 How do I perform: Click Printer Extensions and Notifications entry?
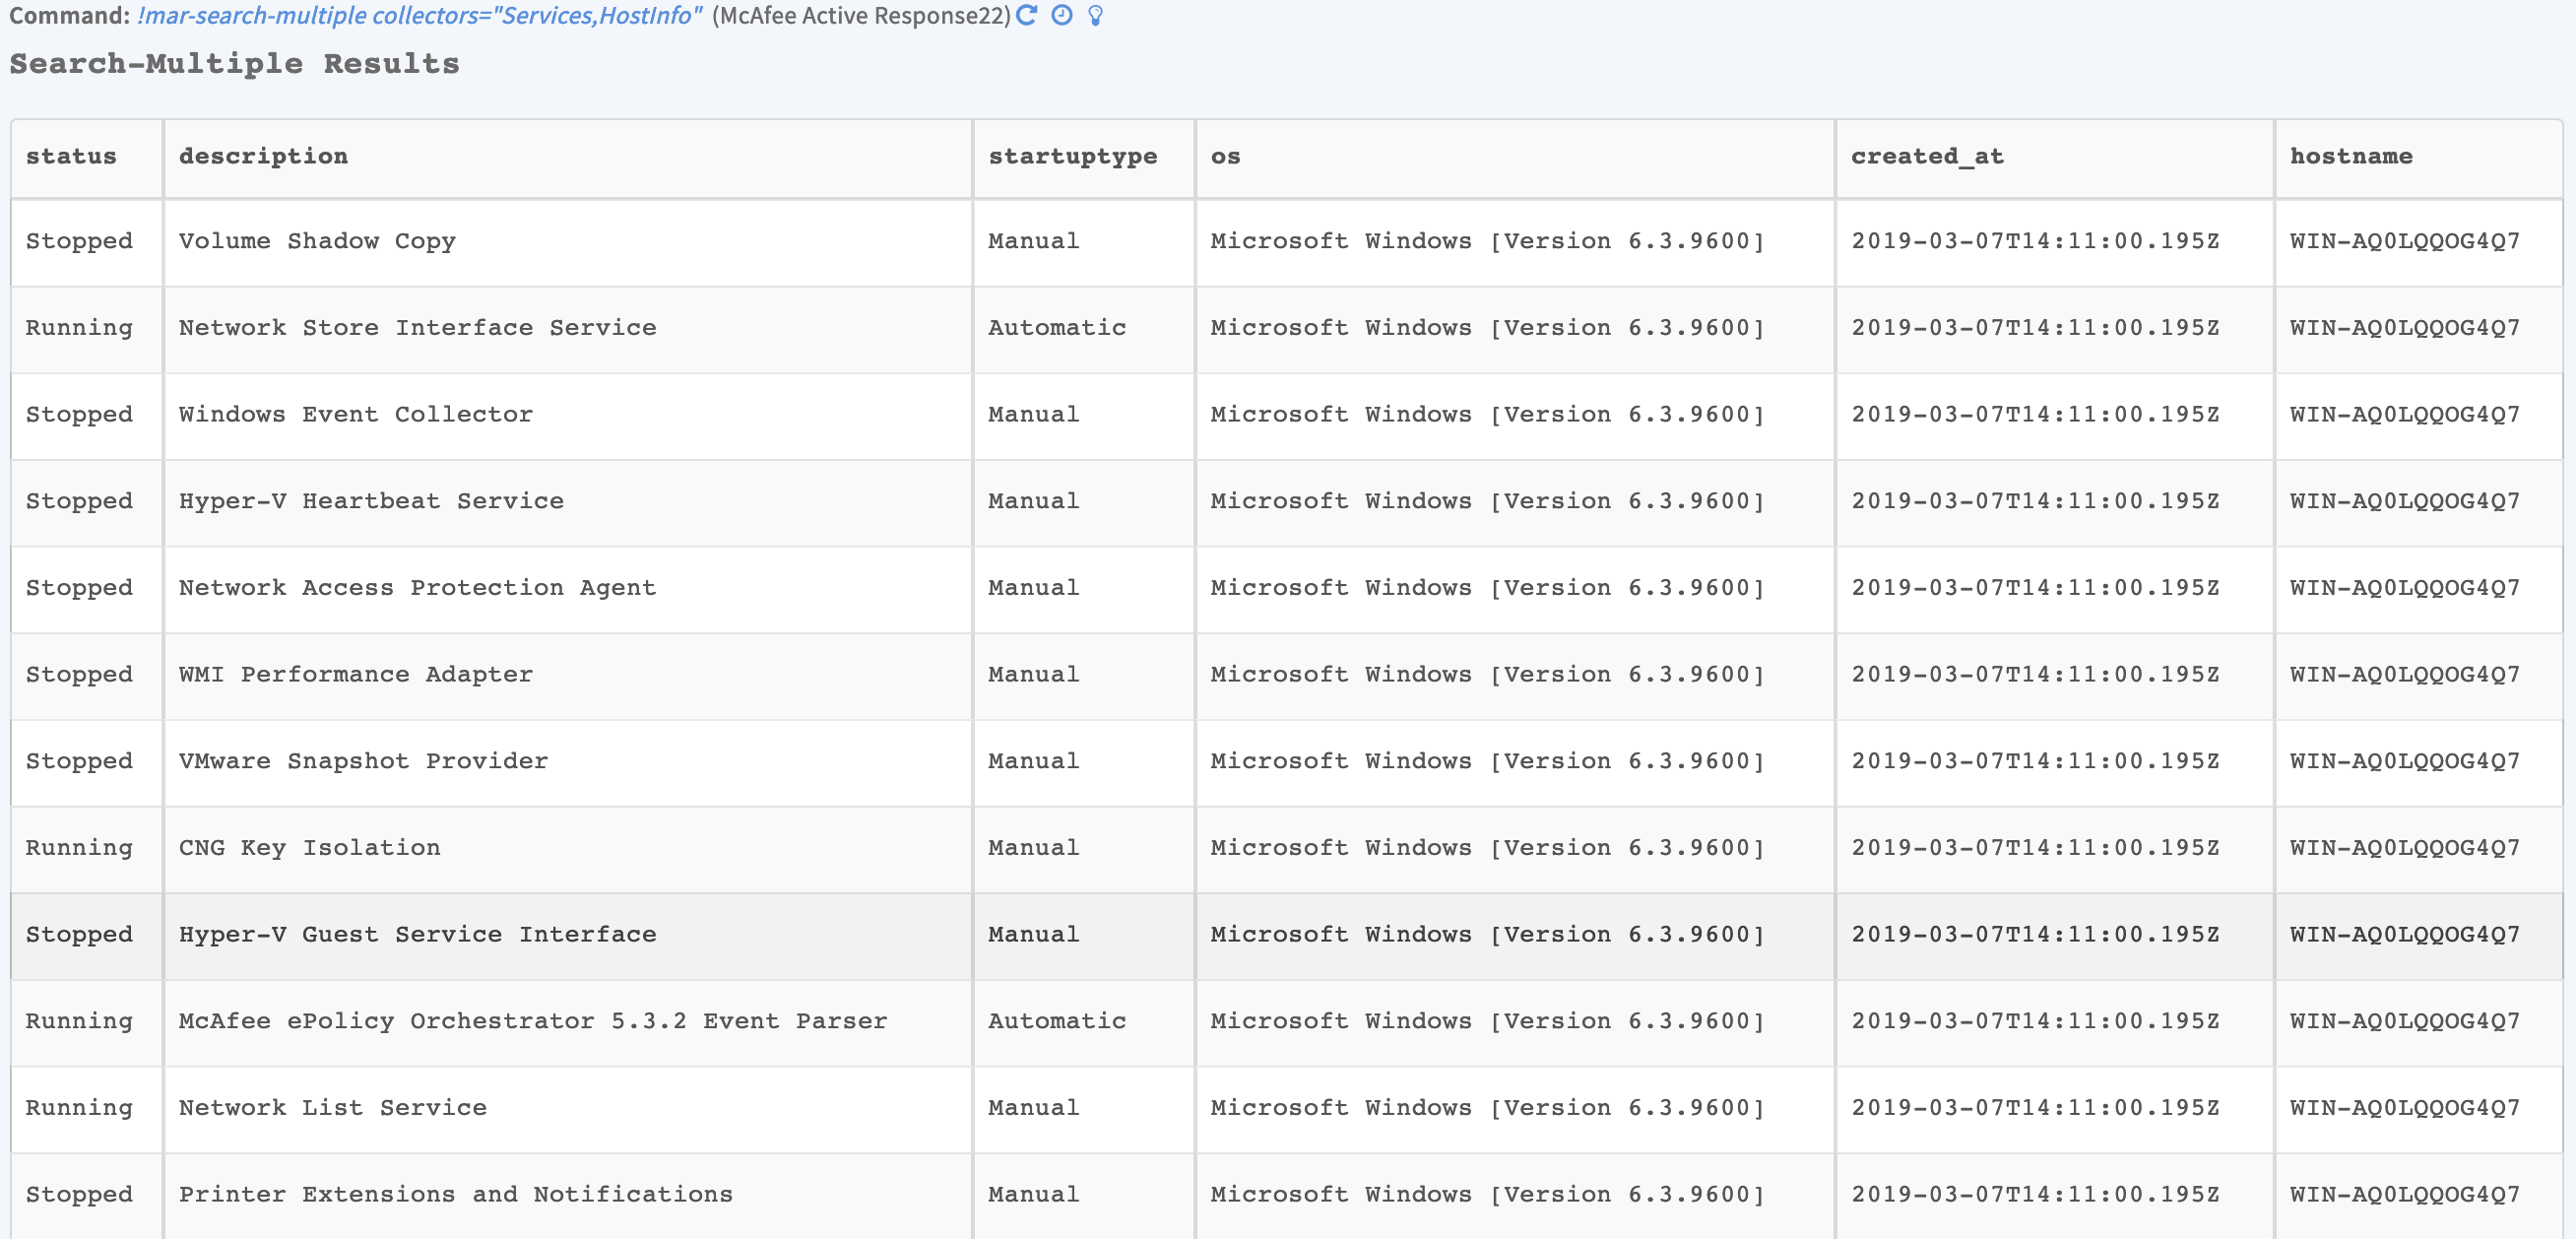click(x=455, y=1195)
